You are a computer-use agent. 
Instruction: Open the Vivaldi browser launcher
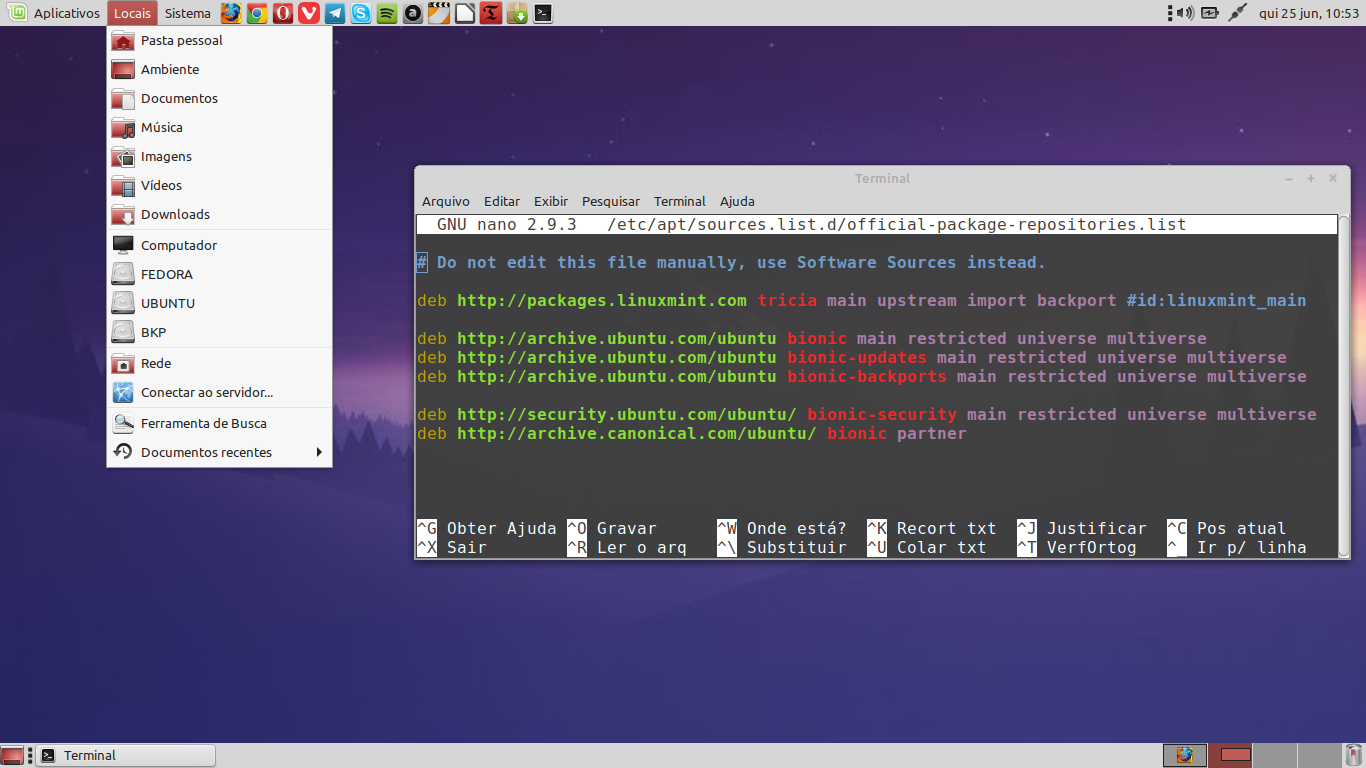click(309, 13)
